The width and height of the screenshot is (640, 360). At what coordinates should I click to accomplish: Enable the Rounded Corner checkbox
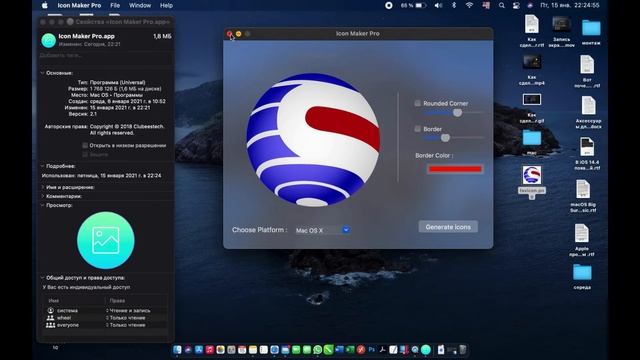click(418, 103)
